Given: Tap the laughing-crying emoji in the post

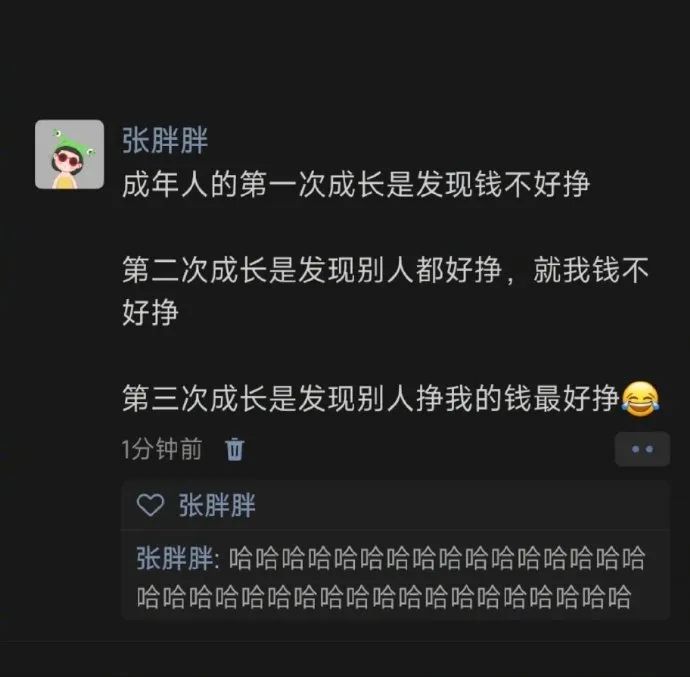Looking at the screenshot, I should tap(640, 399).
